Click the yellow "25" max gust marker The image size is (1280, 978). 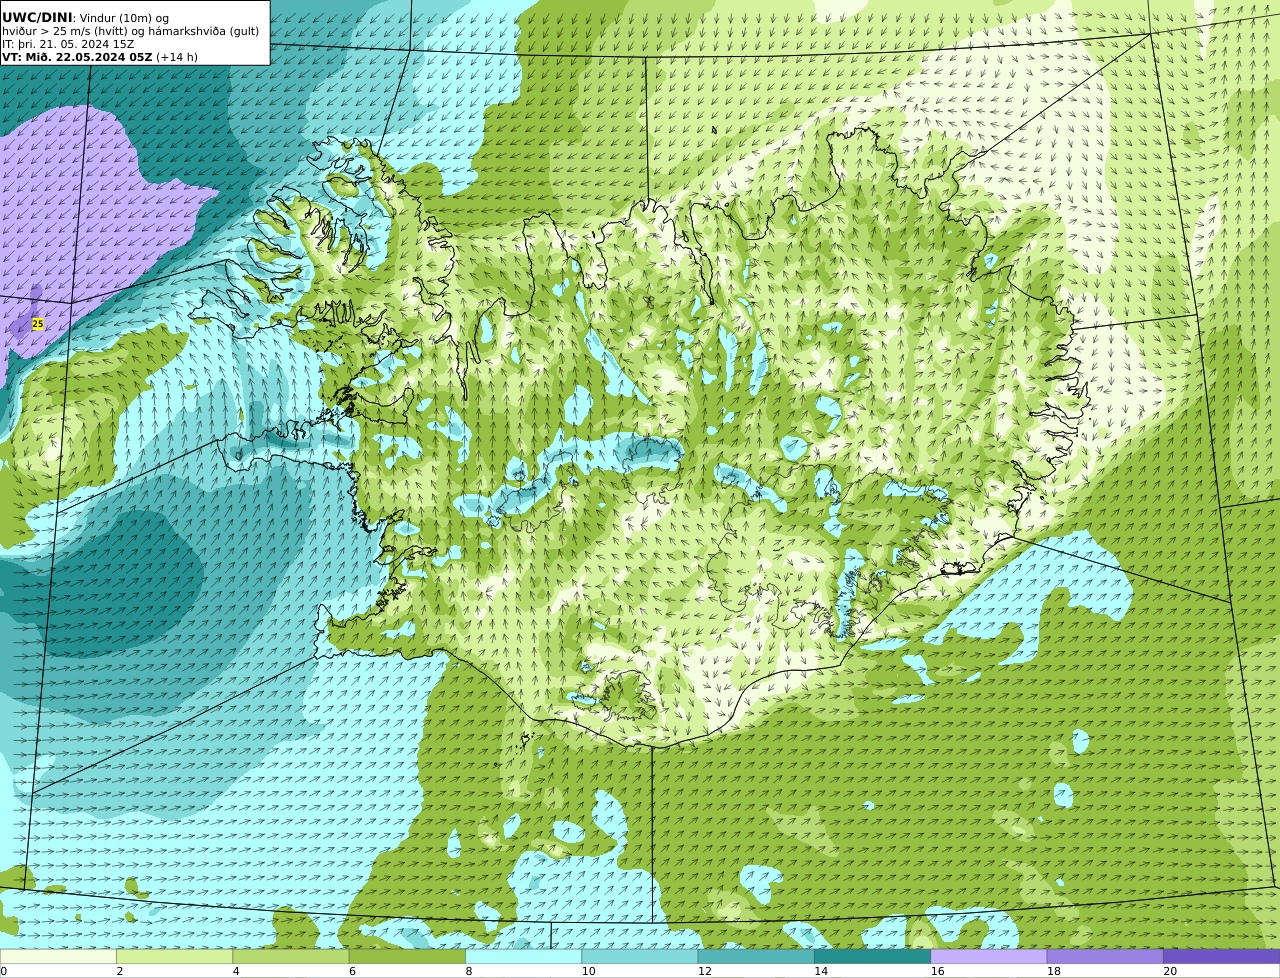click(38, 324)
